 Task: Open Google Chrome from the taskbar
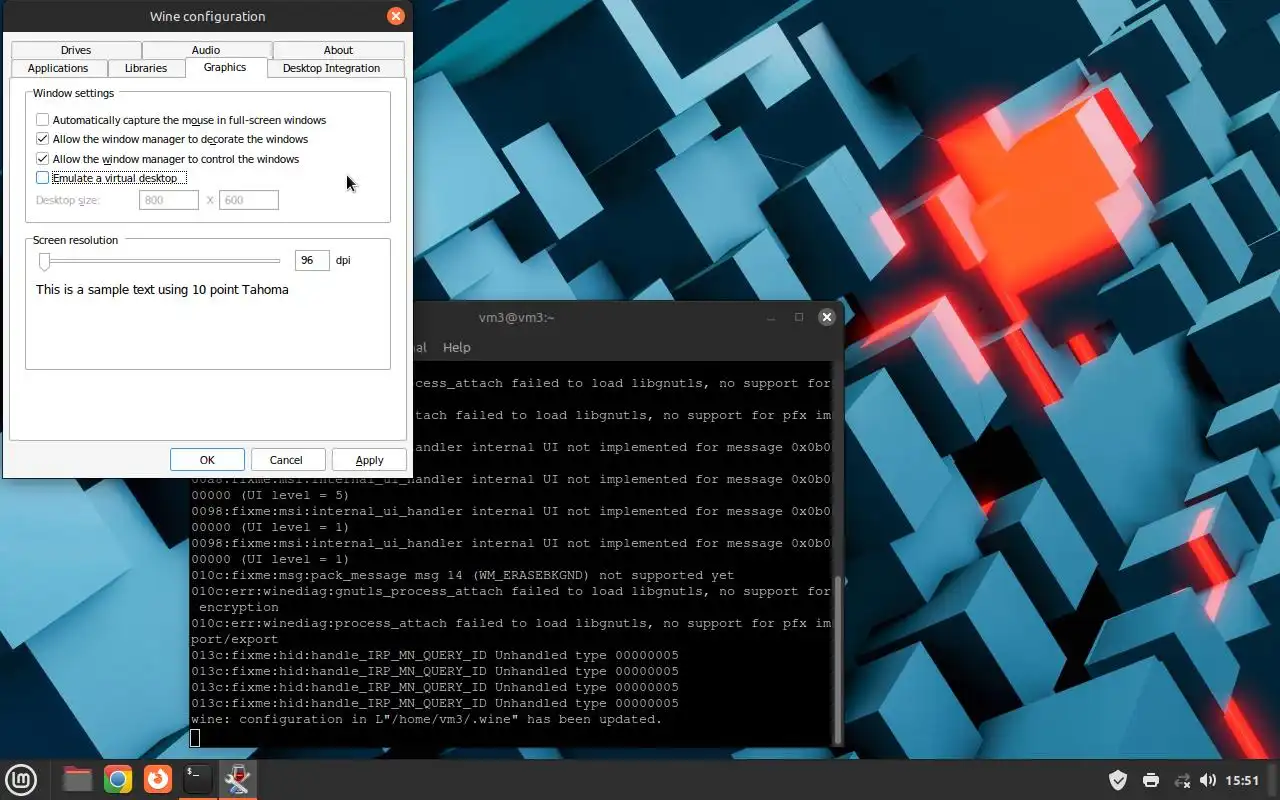[118, 779]
